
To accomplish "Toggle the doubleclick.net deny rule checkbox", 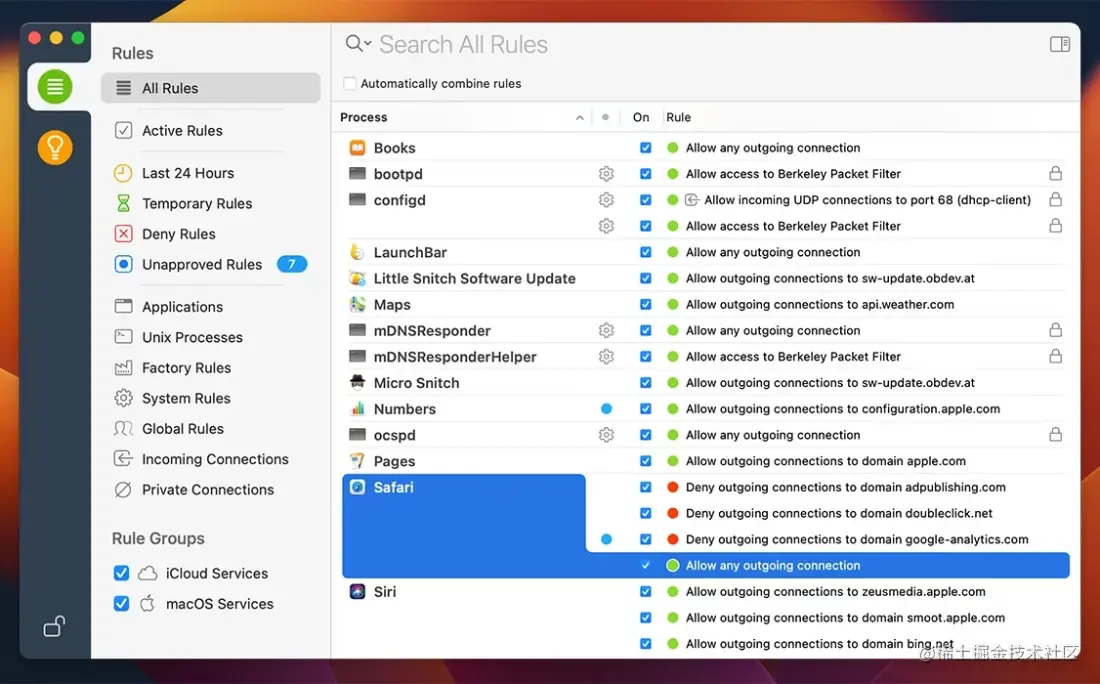I will [x=645, y=514].
